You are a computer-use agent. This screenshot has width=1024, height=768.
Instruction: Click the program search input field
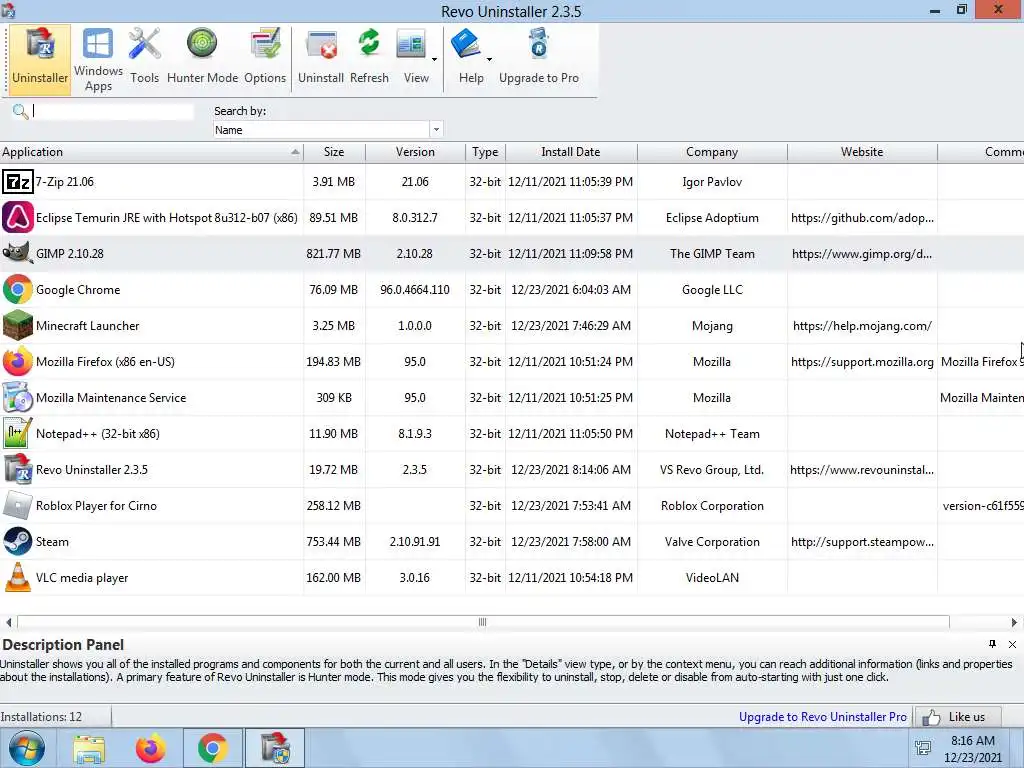click(x=112, y=112)
